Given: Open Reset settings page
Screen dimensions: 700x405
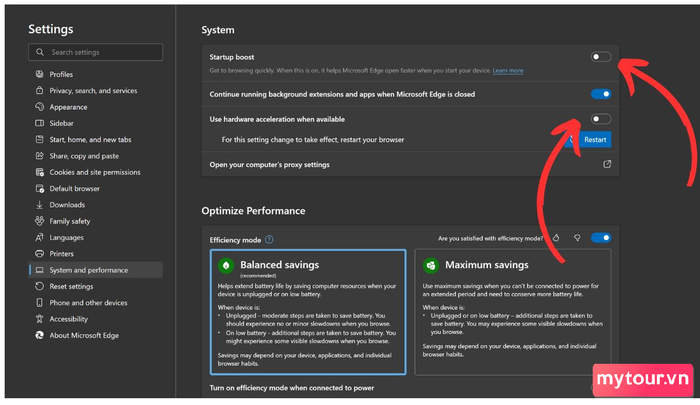Looking at the screenshot, I should [96, 287].
